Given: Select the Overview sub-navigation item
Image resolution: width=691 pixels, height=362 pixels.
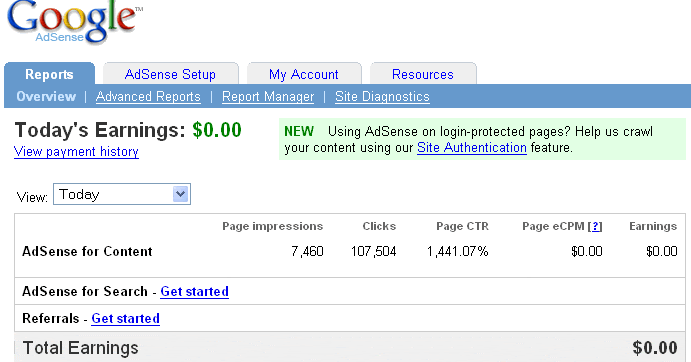Looking at the screenshot, I should (x=46, y=97).
